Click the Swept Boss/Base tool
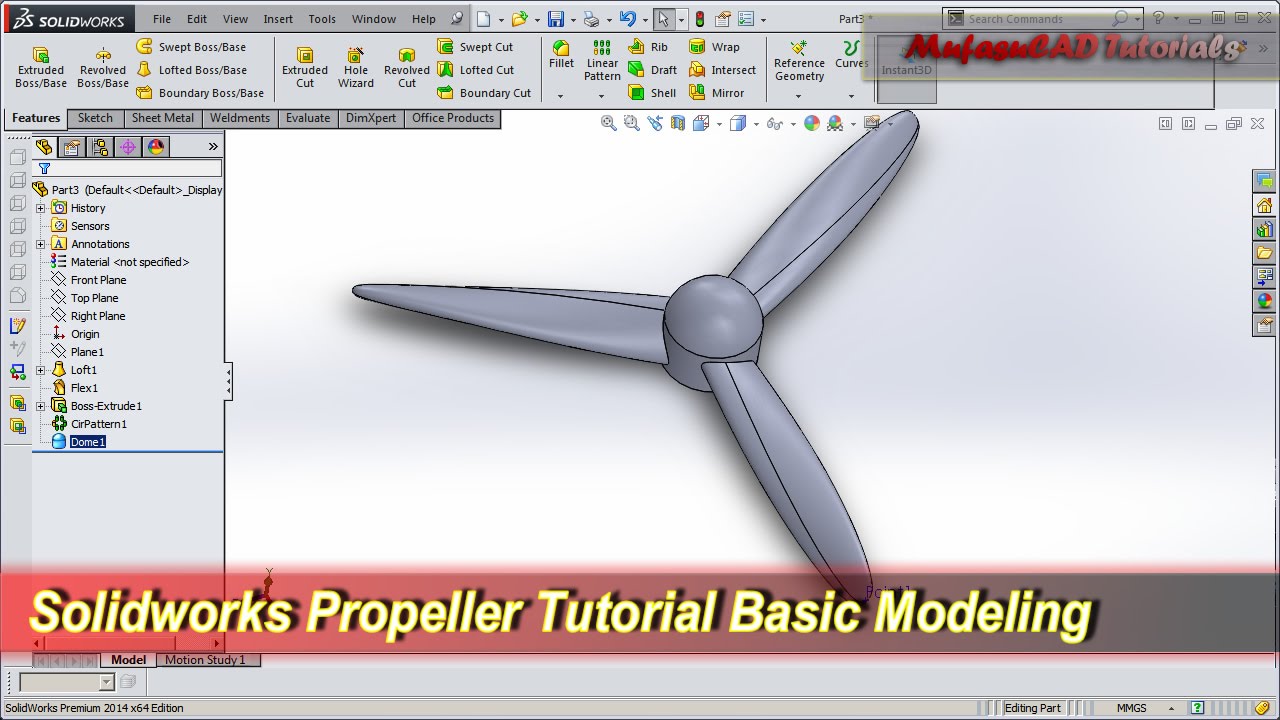Image resolution: width=1280 pixels, height=720 pixels. tap(191, 47)
